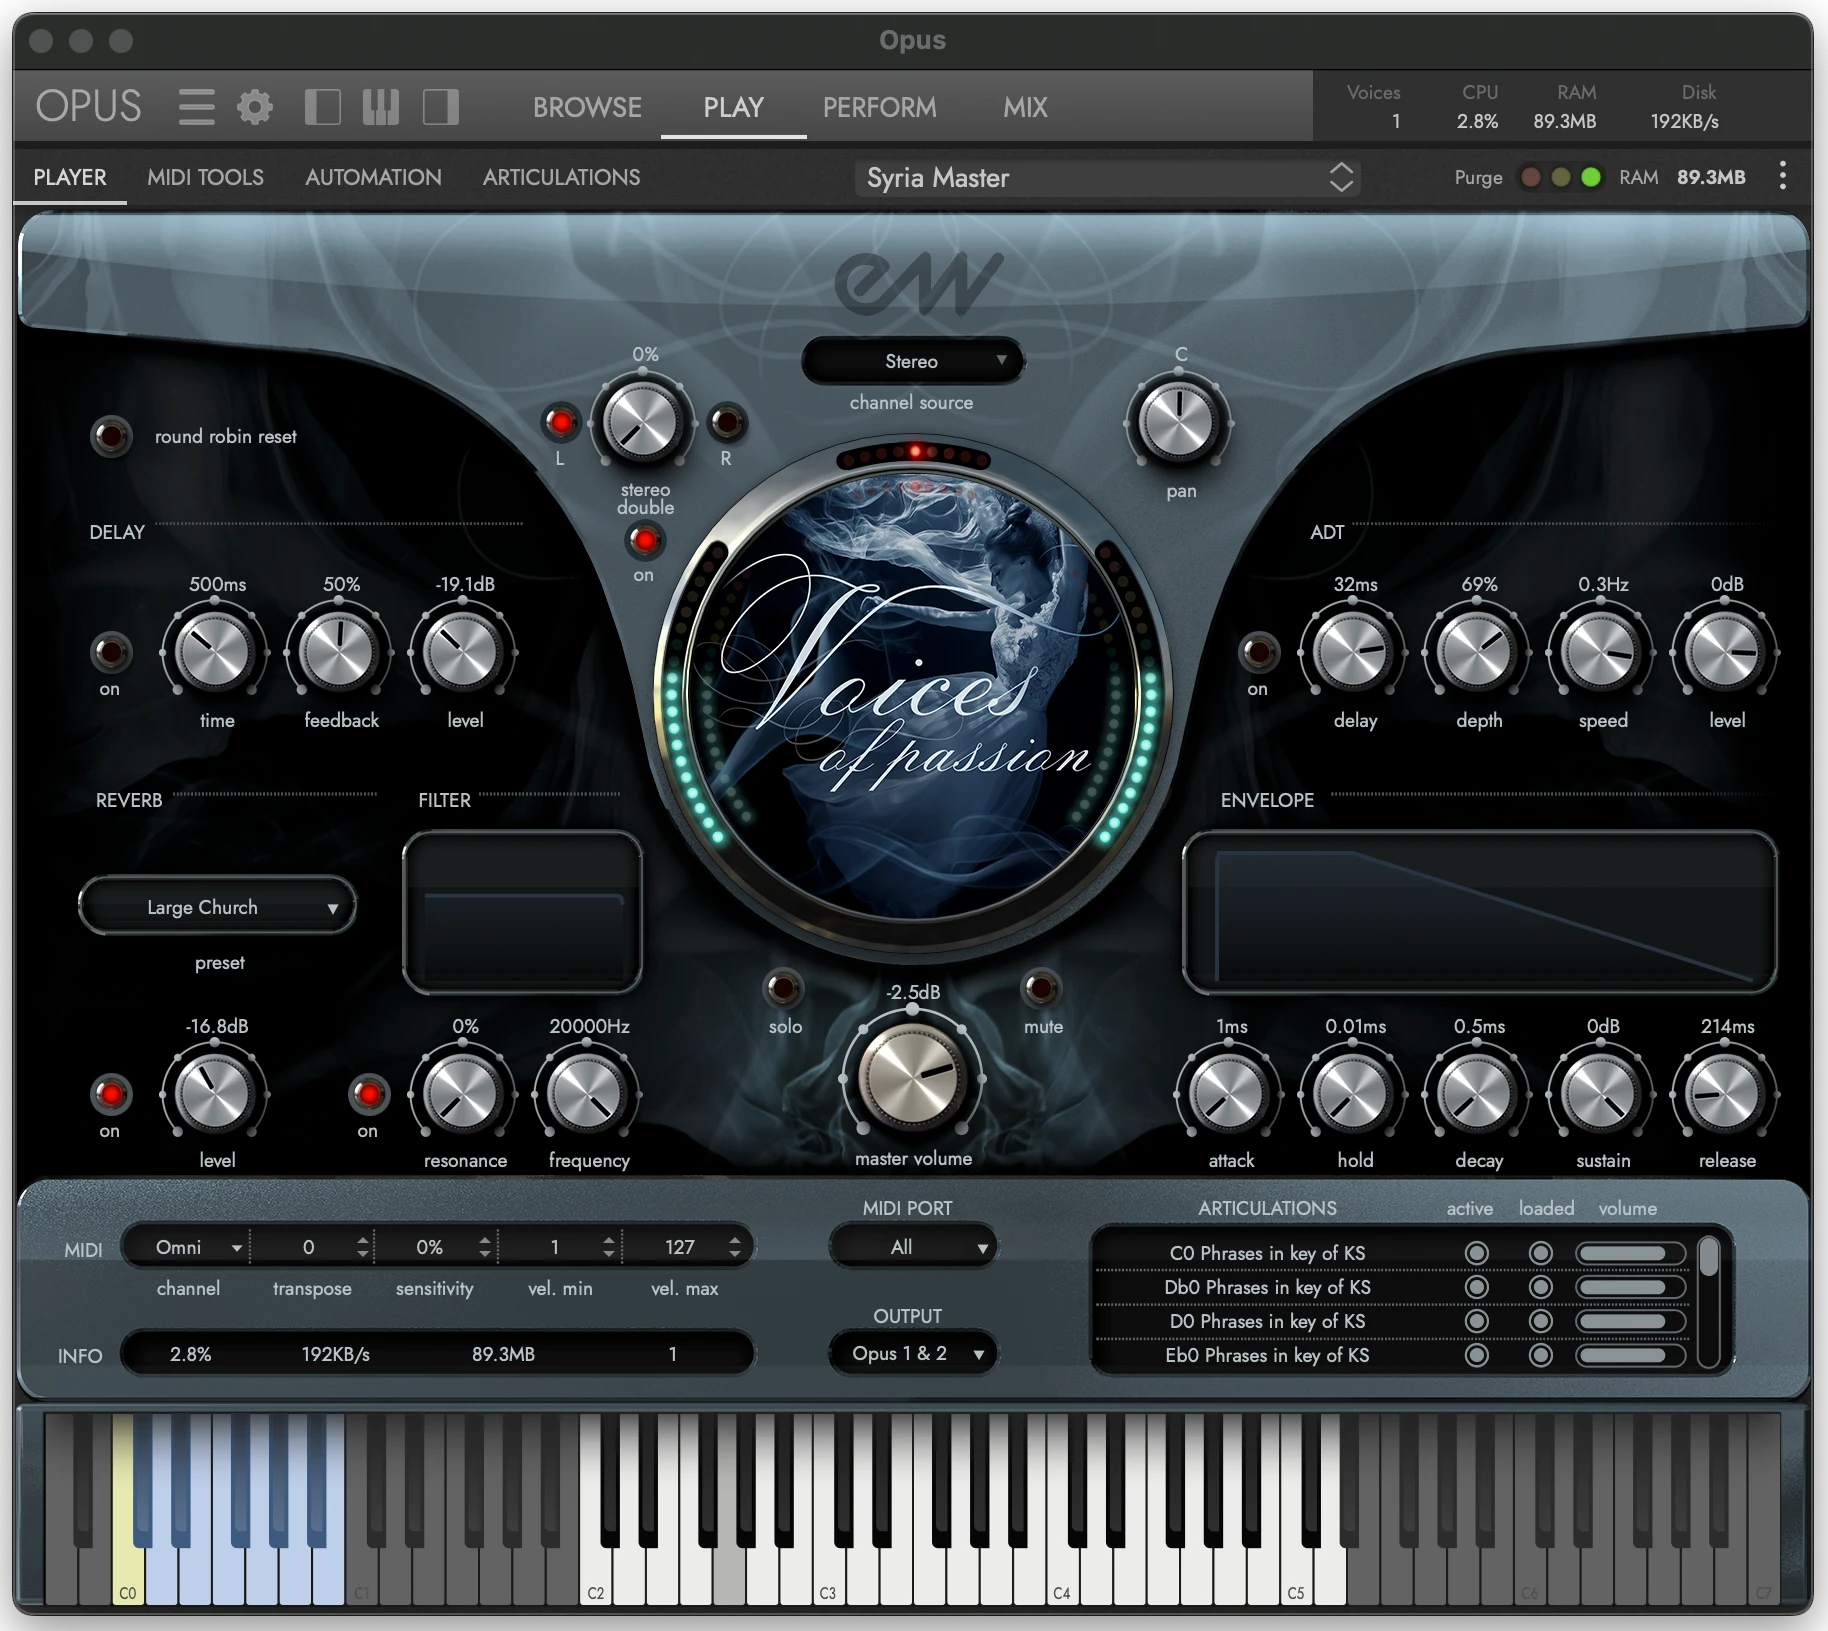Open the three-dot options menu
Image resolution: width=1828 pixels, height=1631 pixels.
click(x=1782, y=177)
